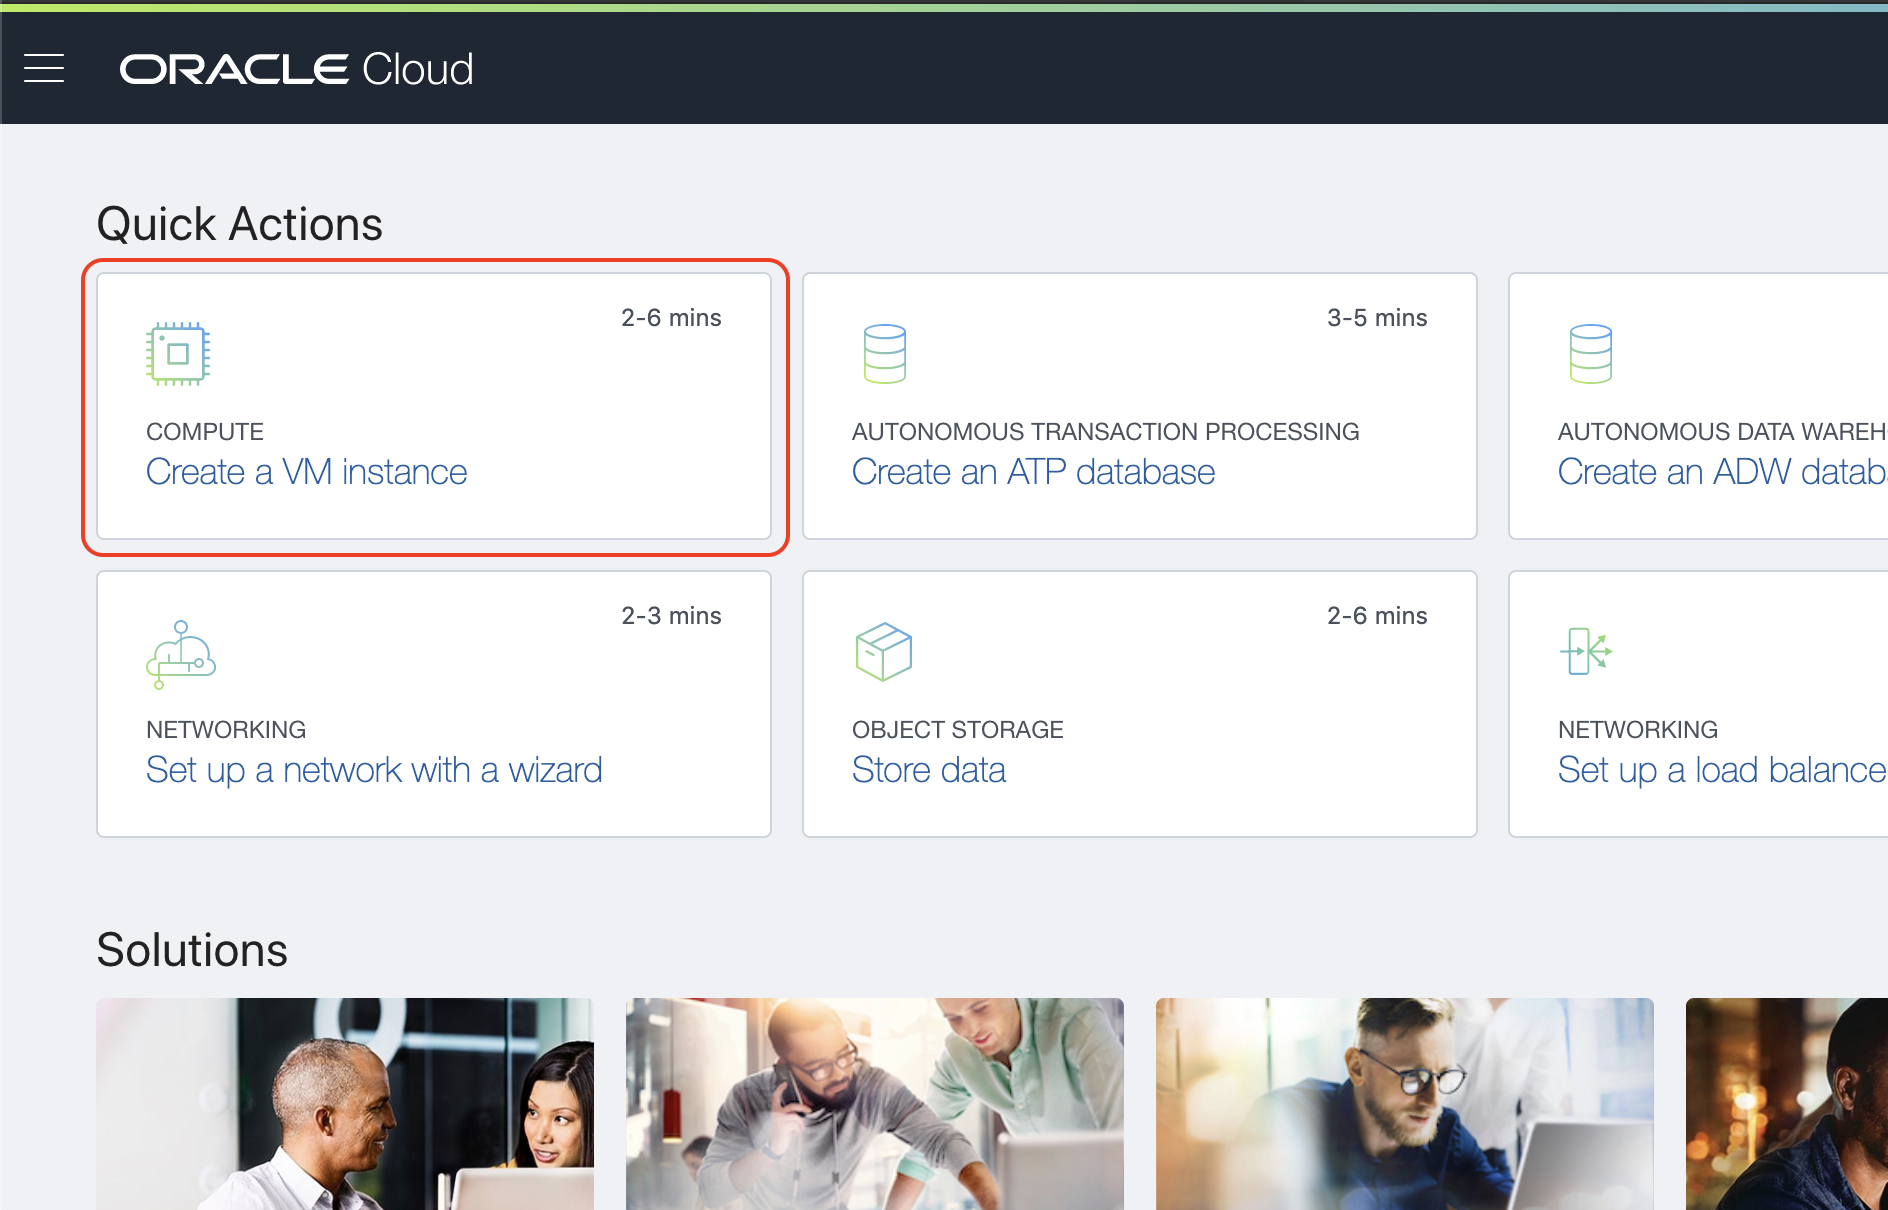Viewport: 1888px width, 1210px height.
Task: Open the Store data link
Action: [929, 770]
